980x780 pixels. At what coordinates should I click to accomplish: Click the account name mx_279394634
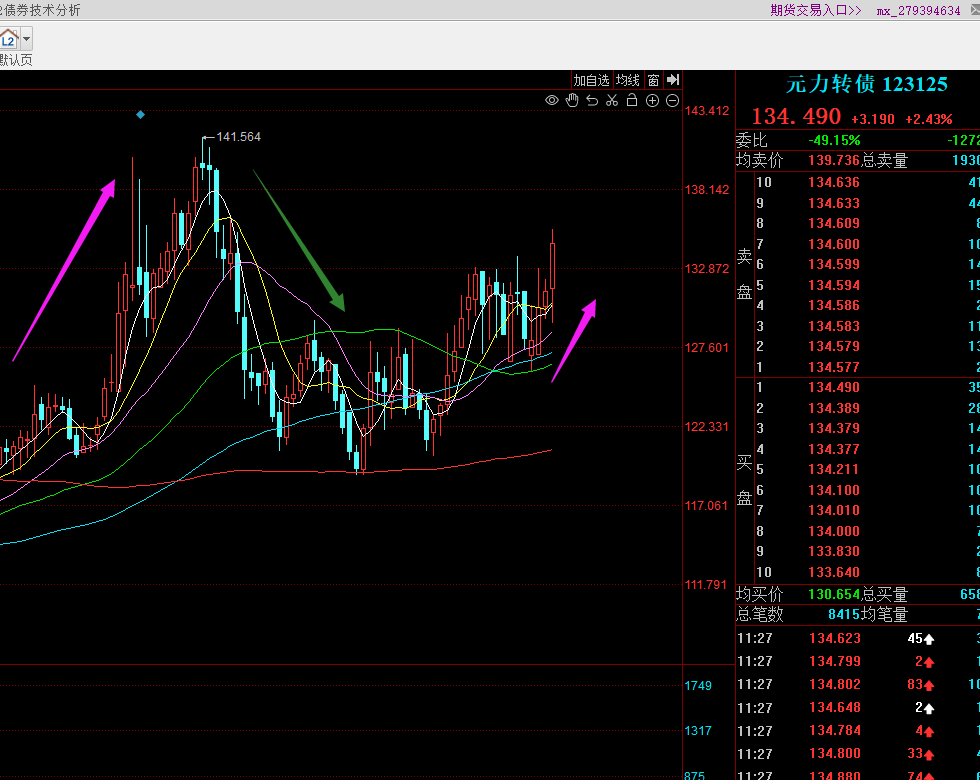[x=918, y=11]
